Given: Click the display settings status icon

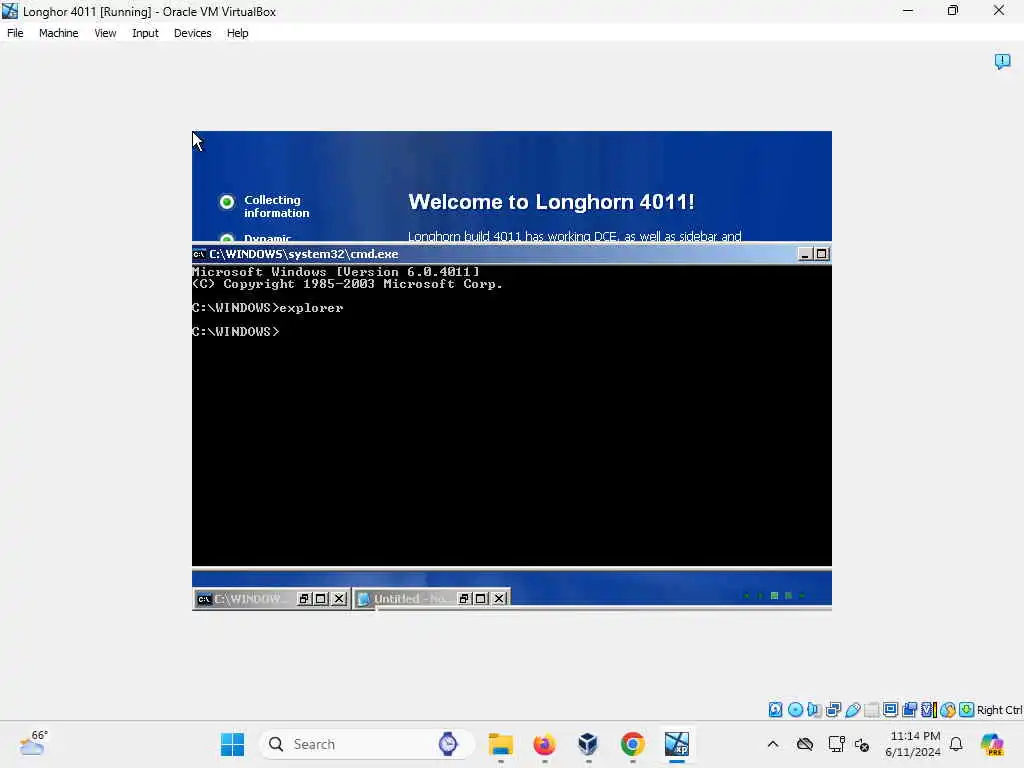Looking at the screenshot, I should 890,710.
